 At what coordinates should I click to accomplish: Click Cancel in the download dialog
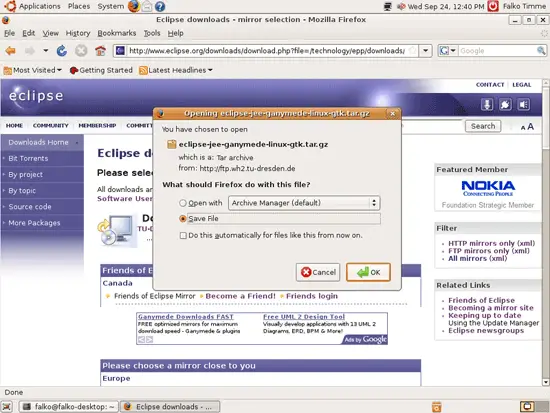pyautogui.click(x=318, y=272)
